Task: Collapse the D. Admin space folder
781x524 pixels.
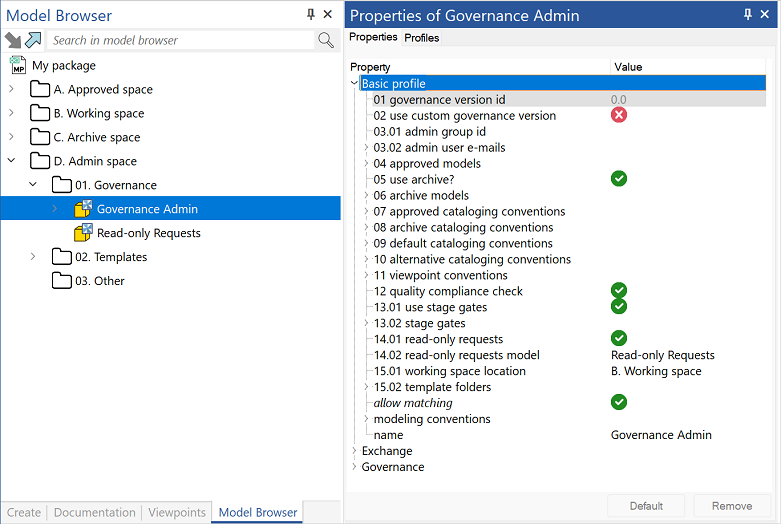Action: click(11, 160)
